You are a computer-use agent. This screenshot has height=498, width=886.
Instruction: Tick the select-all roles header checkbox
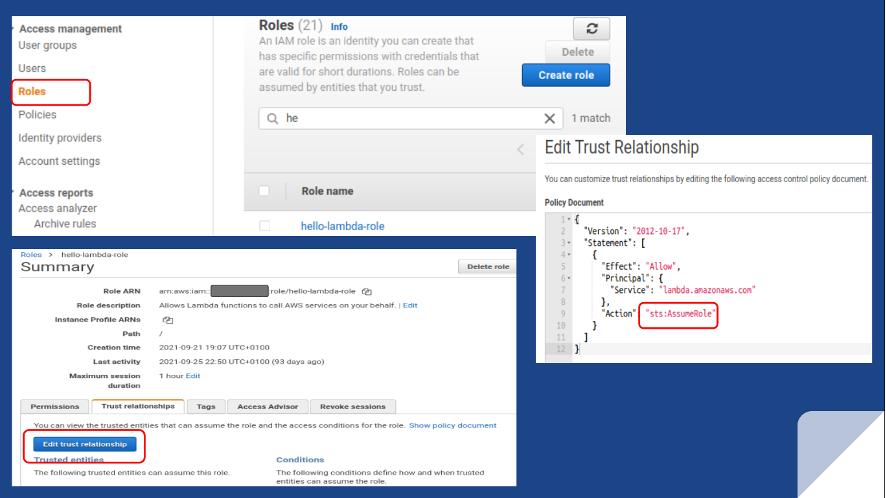pyautogui.click(x=264, y=190)
